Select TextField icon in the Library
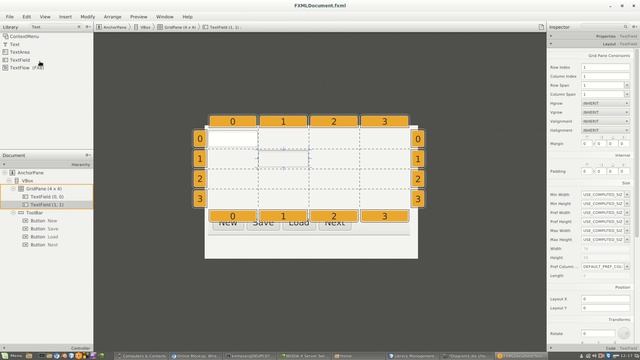Viewport: 640px width, 360px height. tap(5, 60)
